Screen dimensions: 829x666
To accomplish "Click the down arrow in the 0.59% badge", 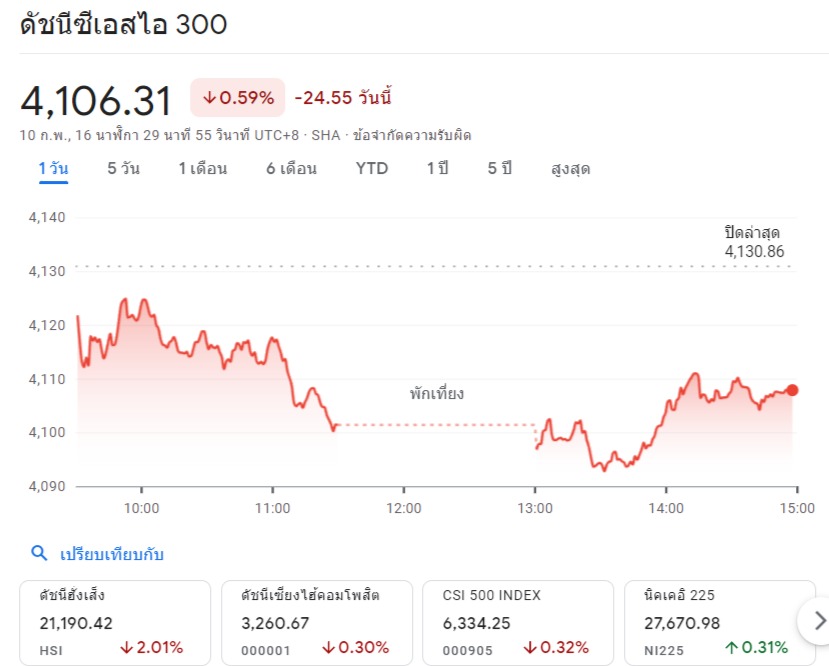I will [209, 97].
